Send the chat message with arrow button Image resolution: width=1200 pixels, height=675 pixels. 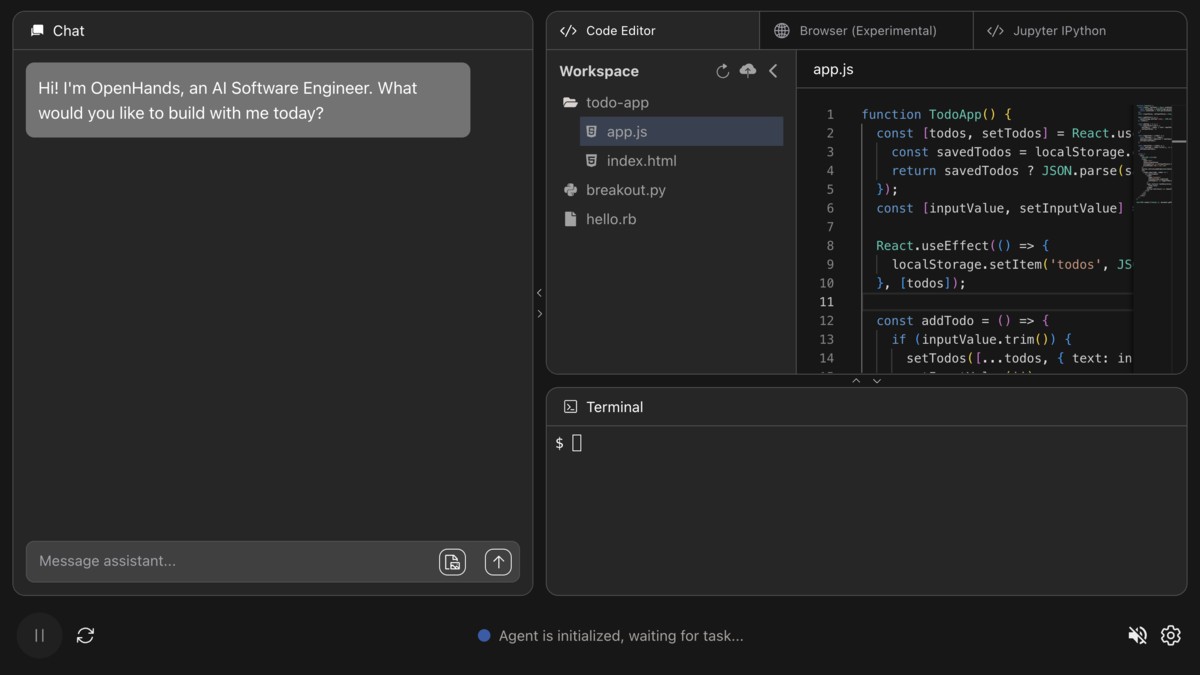pyautogui.click(x=498, y=562)
